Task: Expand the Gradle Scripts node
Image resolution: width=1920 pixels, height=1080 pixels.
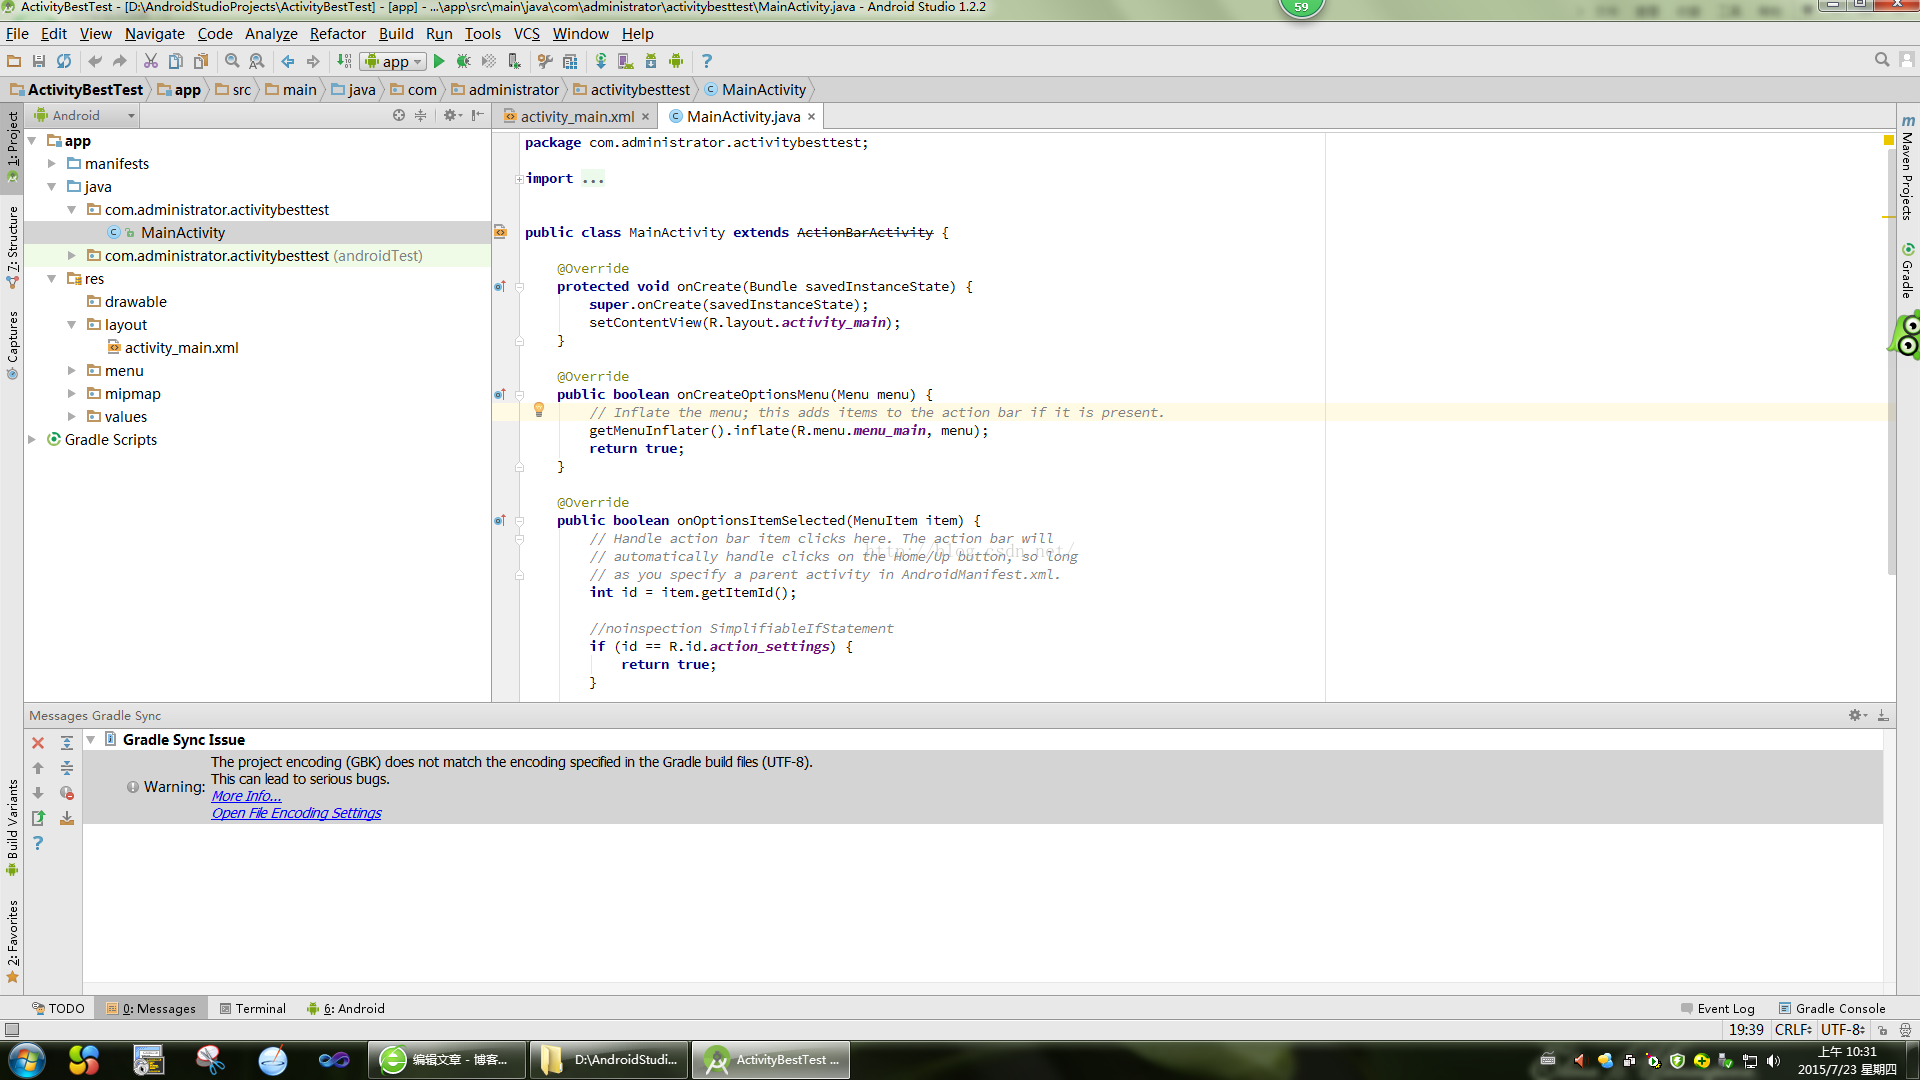Action: tap(32, 439)
